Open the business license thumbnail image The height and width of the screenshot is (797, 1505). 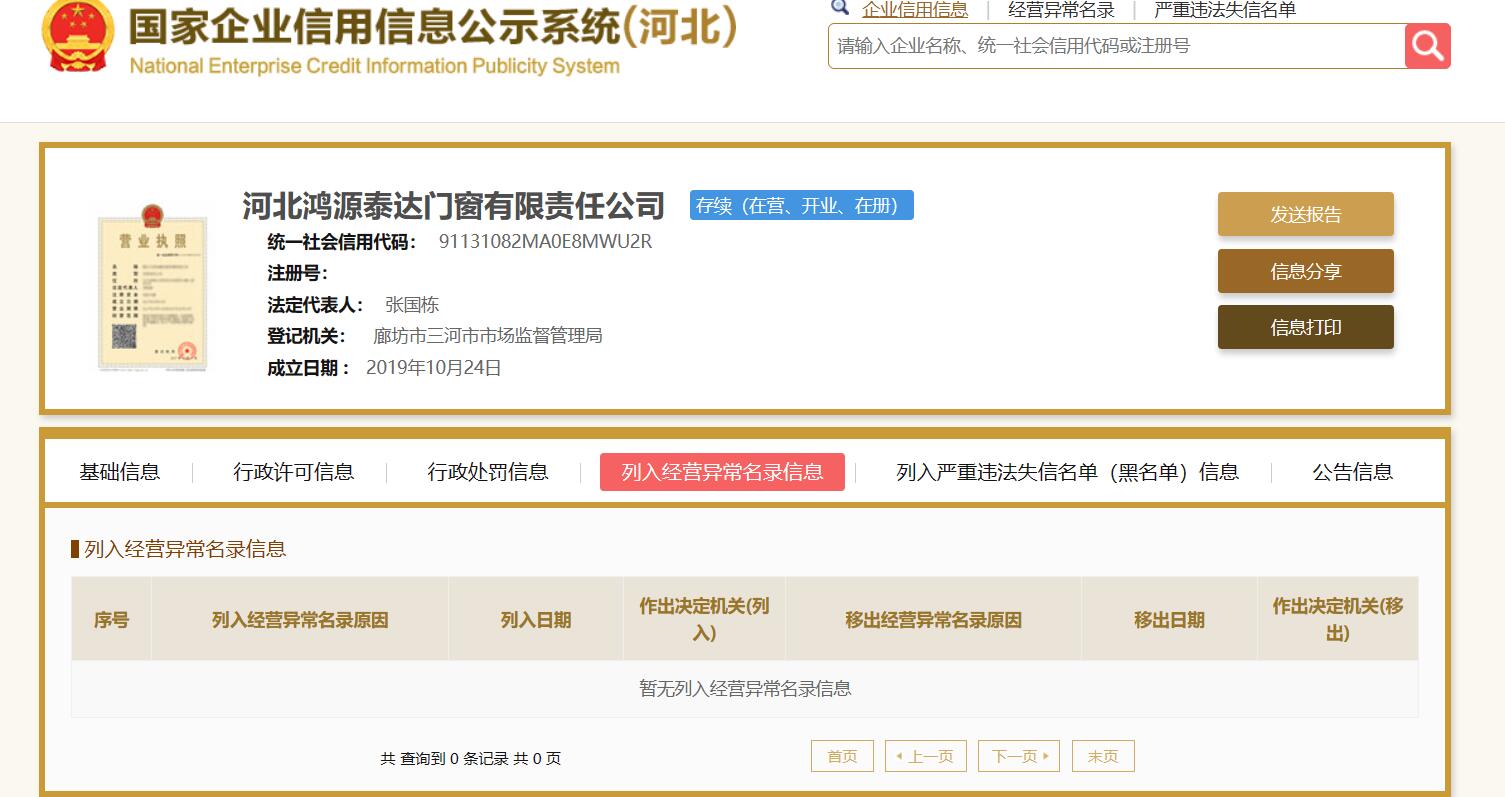pyautogui.click(x=153, y=288)
